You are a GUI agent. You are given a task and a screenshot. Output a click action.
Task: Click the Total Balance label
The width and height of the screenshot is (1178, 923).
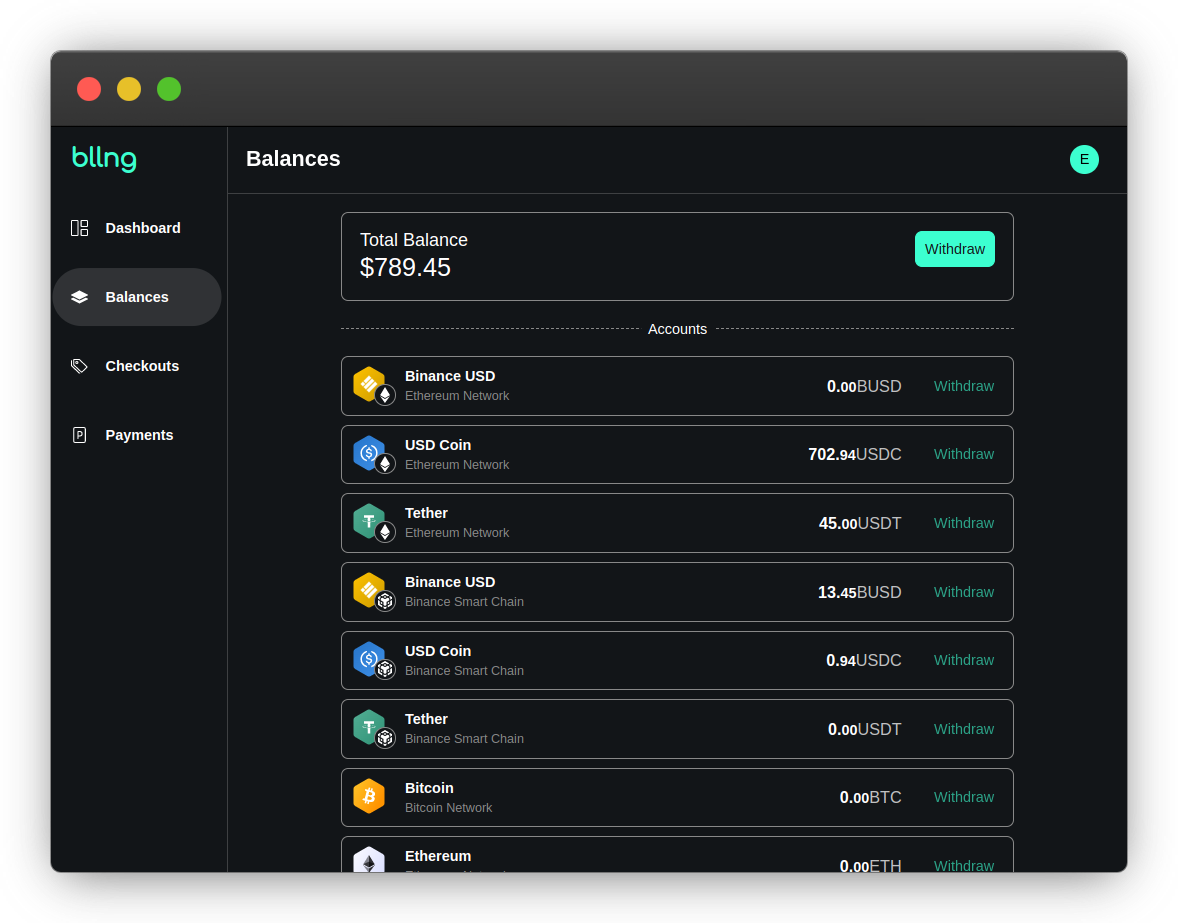(413, 240)
